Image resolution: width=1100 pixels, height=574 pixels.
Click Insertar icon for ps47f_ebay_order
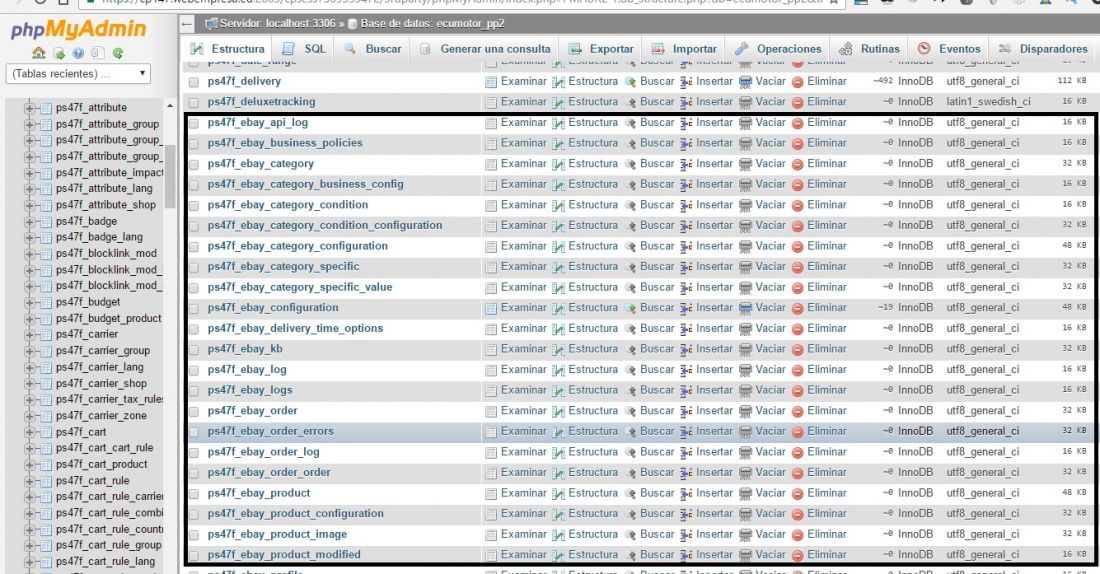tap(686, 412)
